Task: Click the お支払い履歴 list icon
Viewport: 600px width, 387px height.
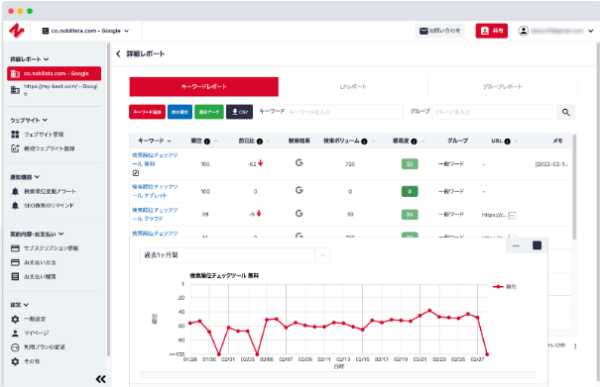Action: point(15,277)
